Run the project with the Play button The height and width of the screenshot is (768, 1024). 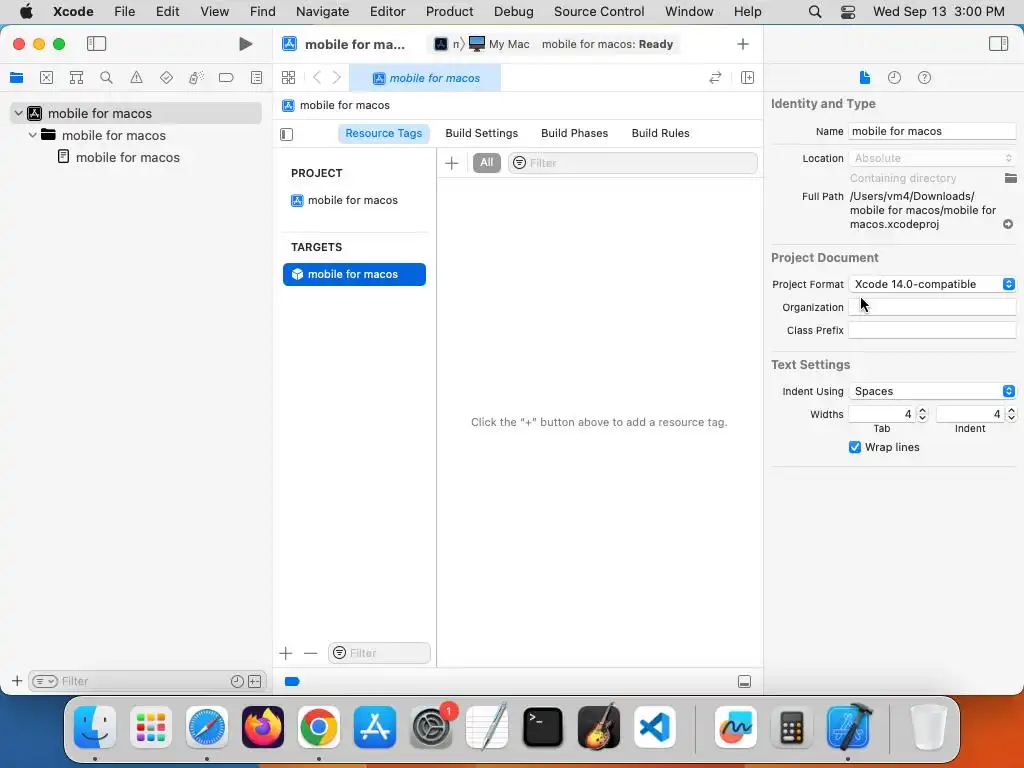(x=246, y=44)
